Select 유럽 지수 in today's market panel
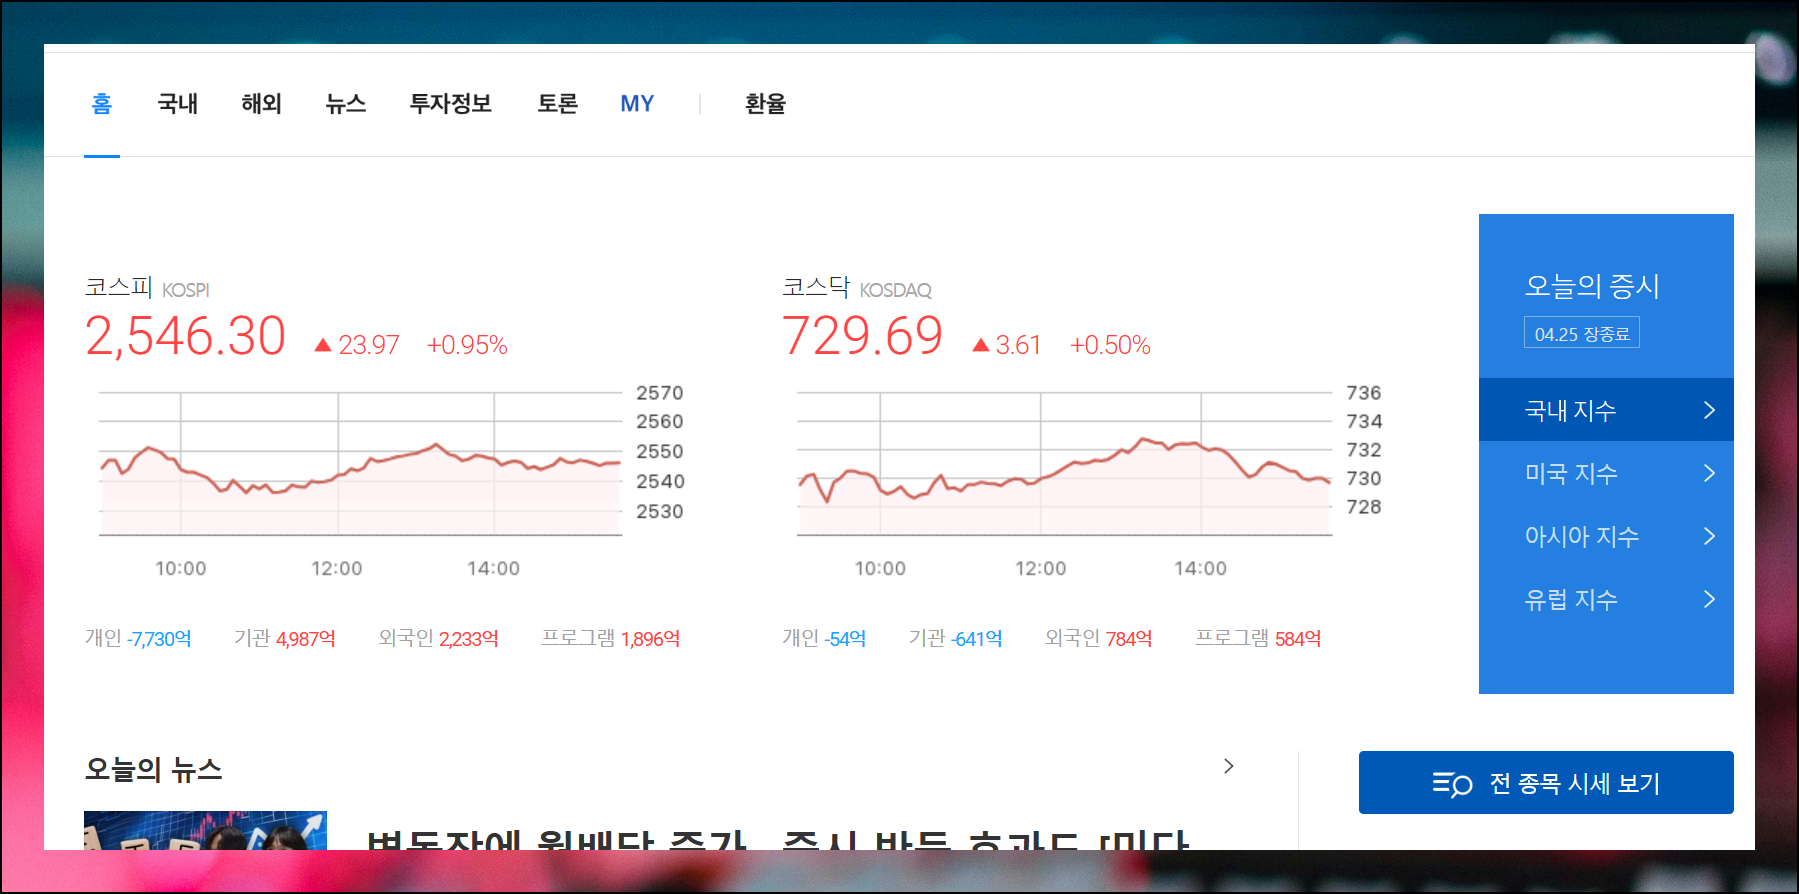This screenshot has width=1799, height=894. tap(1606, 599)
